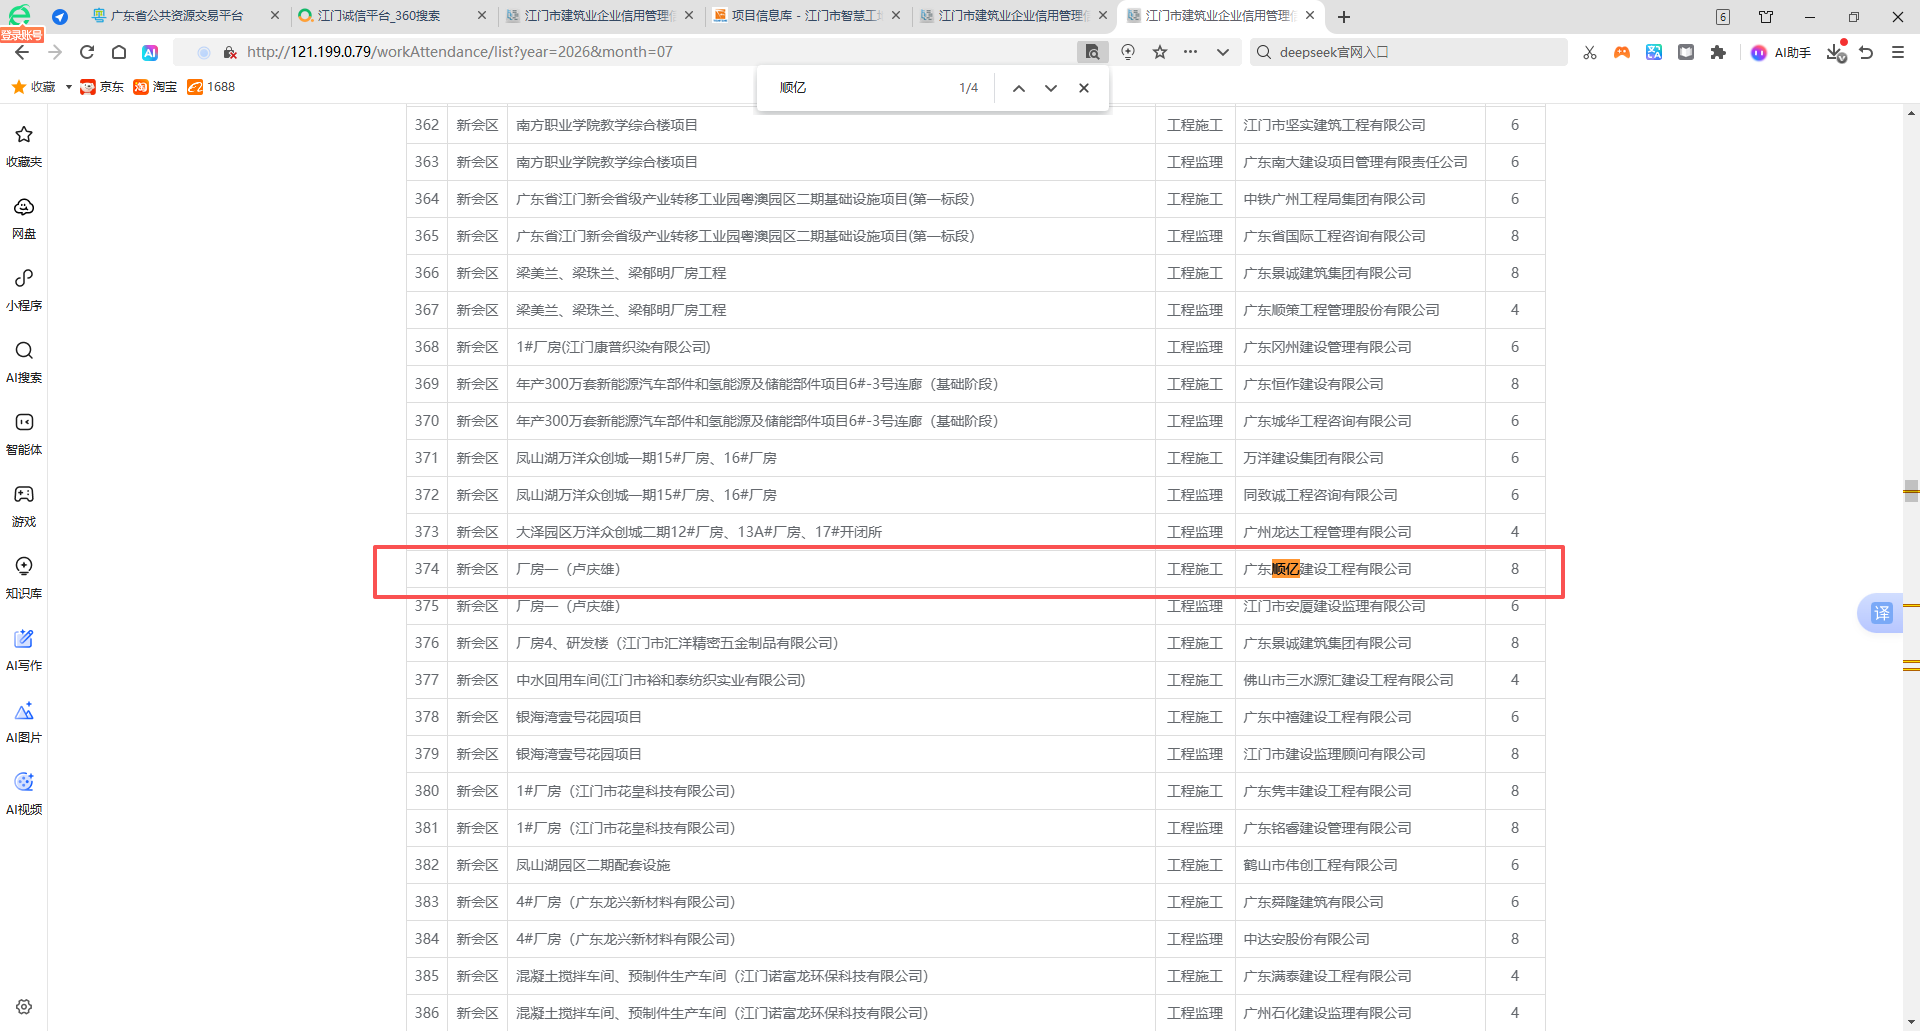Screen dimensions: 1920x1032
Task: Expand the 收藏 bookmarks dropdown arrow
Action: 68,87
